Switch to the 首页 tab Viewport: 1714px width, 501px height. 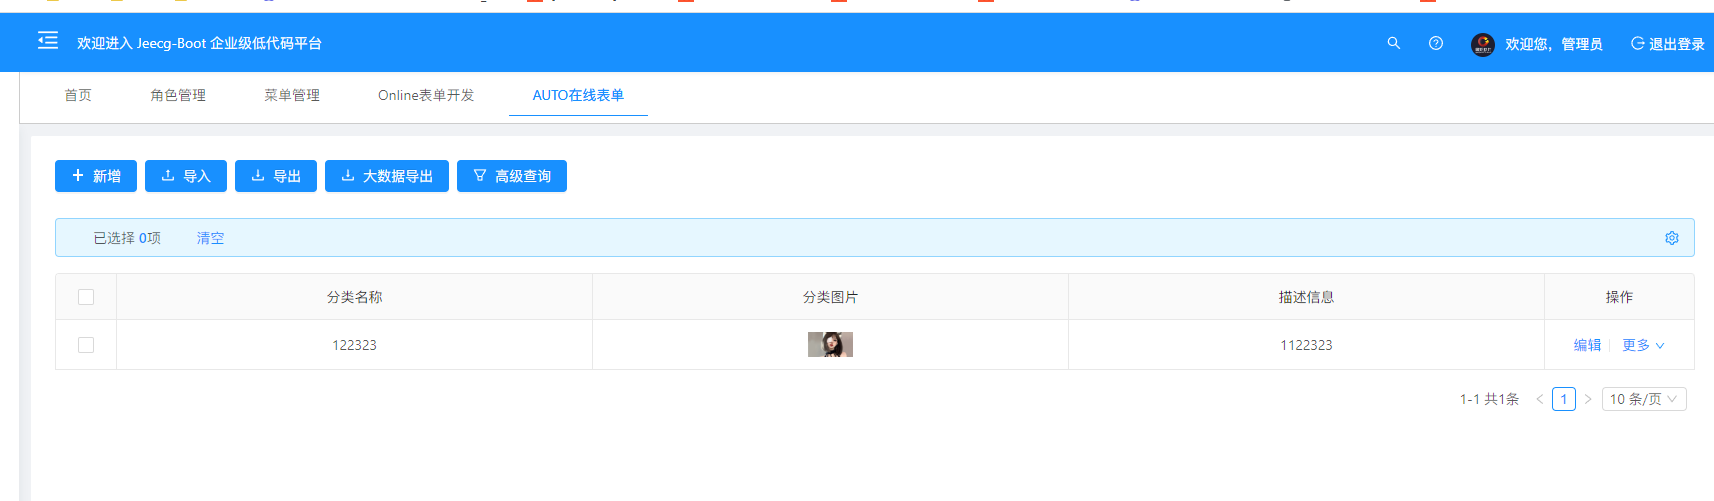coord(78,95)
